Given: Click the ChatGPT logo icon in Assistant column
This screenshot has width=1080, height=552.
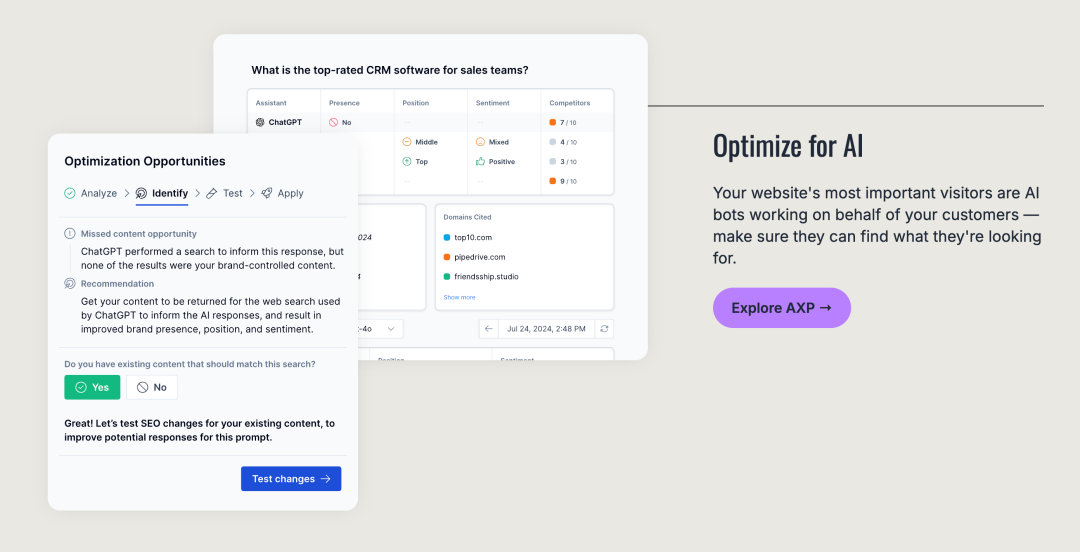Looking at the screenshot, I should coord(260,122).
